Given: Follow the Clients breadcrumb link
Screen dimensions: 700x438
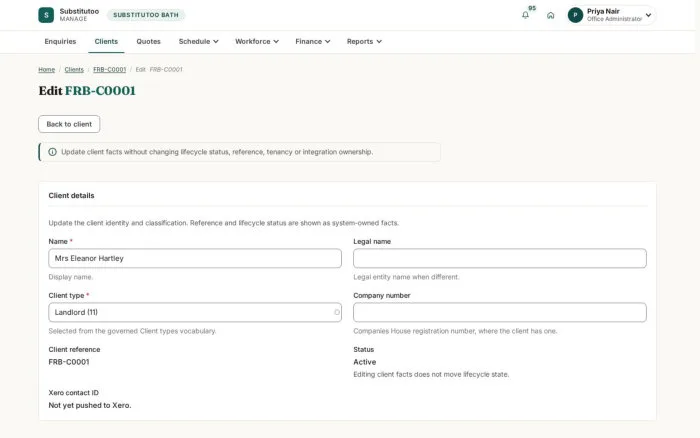Looking at the screenshot, I should point(74,70).
